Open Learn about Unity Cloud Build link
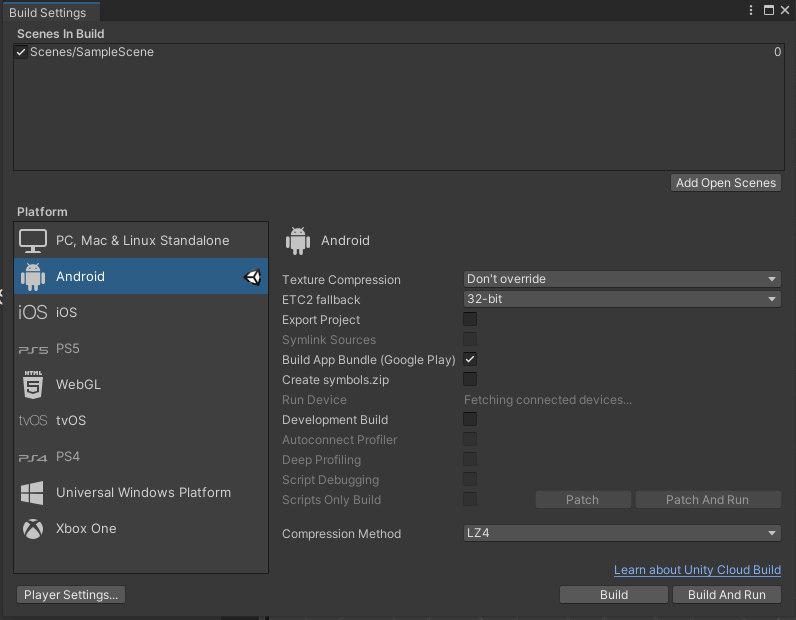The width and height of the screenshot is (796, 620). click(697, 570)
